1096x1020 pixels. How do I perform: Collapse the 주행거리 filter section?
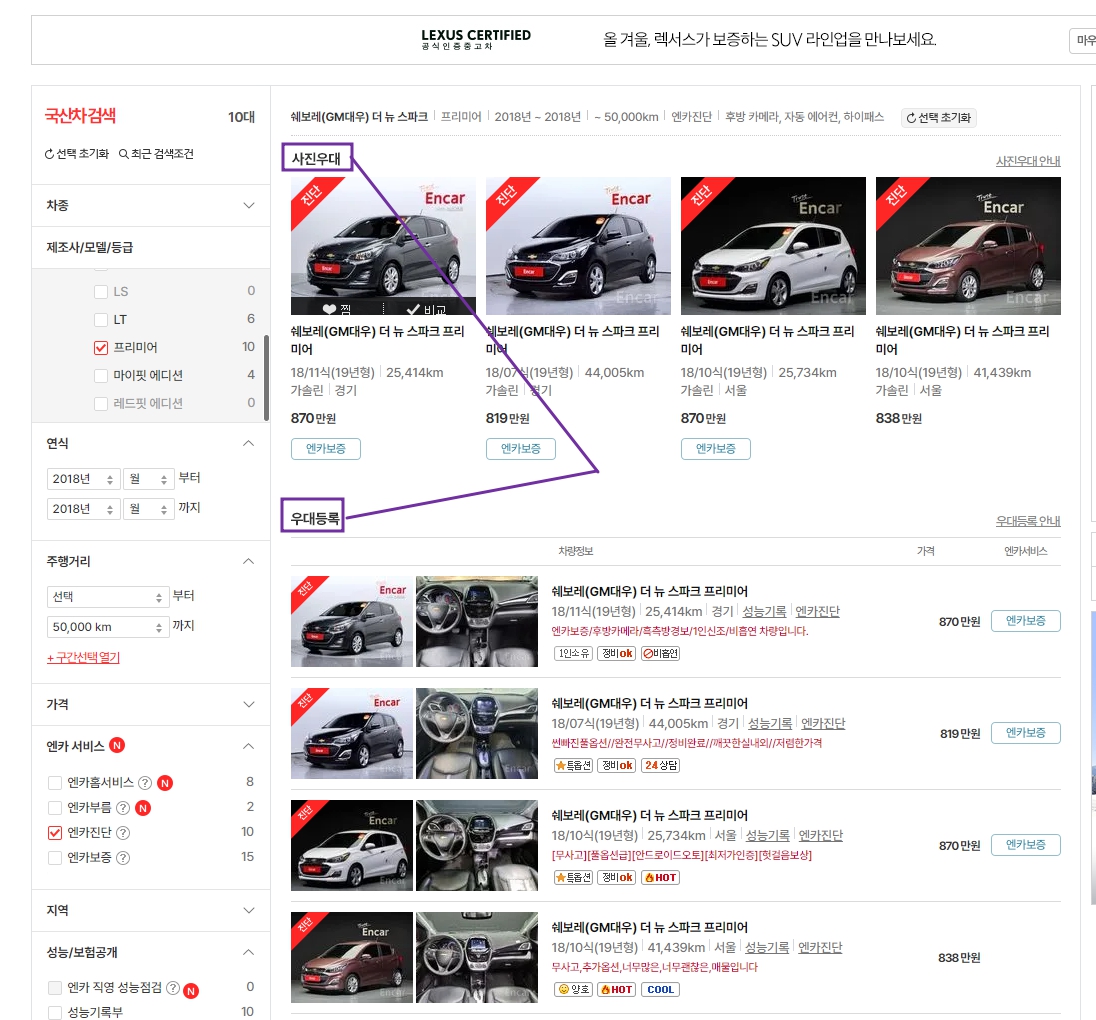[248, 561]
